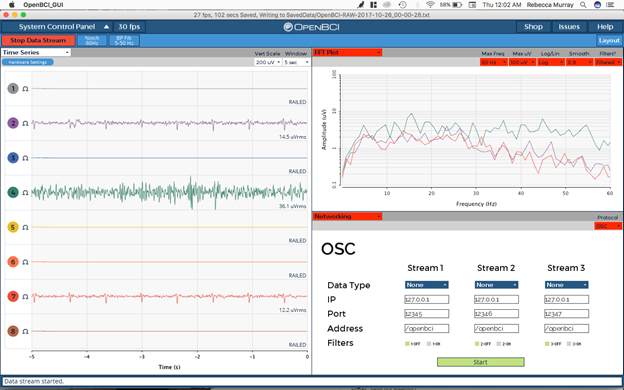Check impedance icon for channel 8
Viewport: 624px width, 390px height.
point(25,331)
